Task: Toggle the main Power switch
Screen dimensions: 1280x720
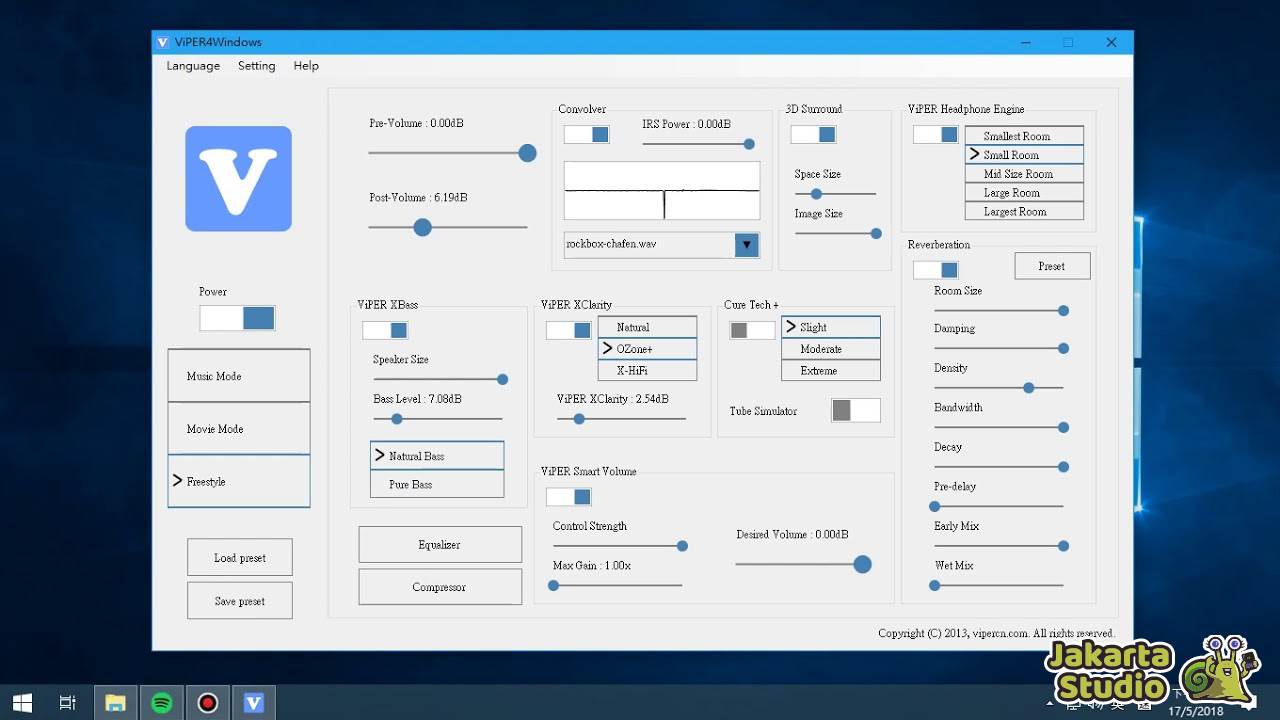Action: point(237,317)
